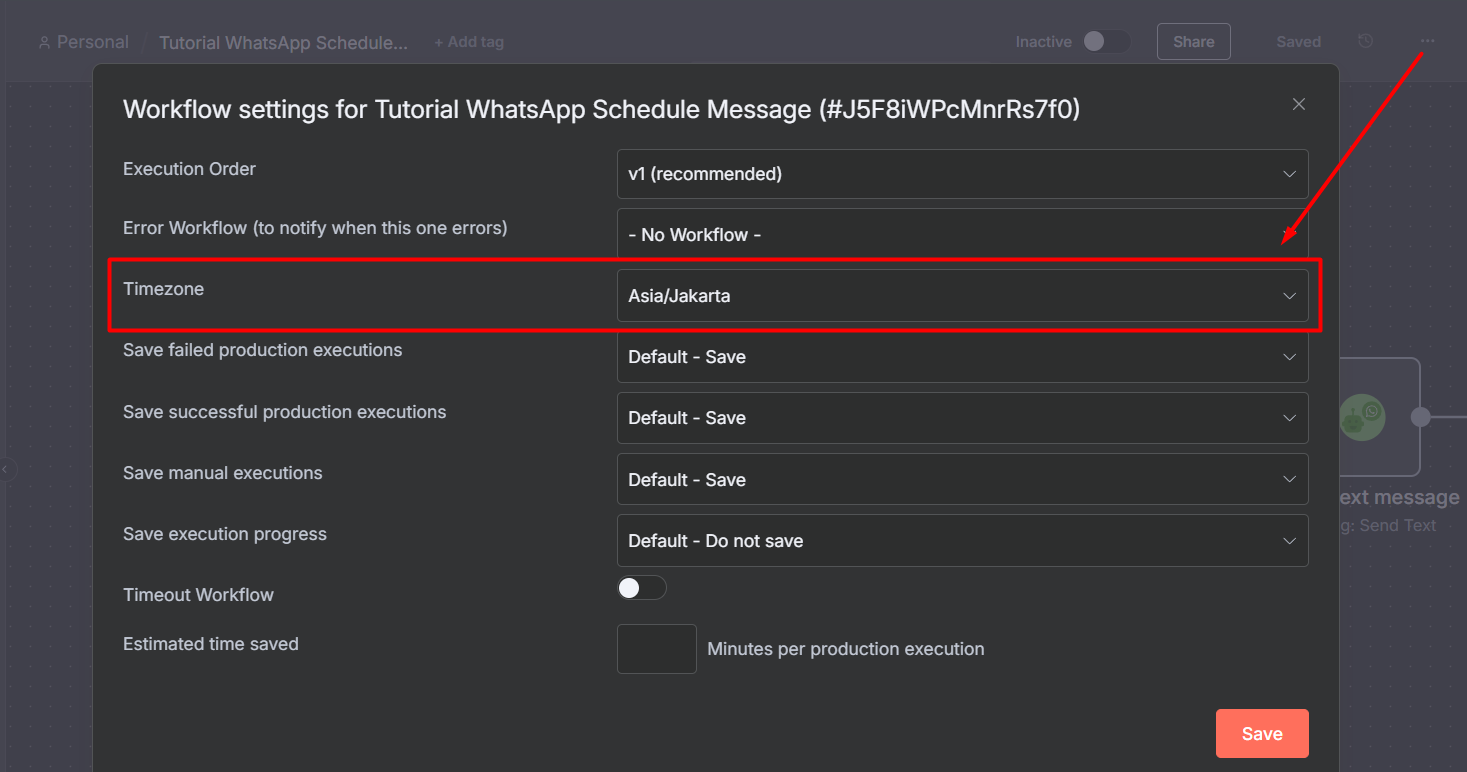Click Minutes per production execution text
The image size is (1467, 772).
(845, 649)
